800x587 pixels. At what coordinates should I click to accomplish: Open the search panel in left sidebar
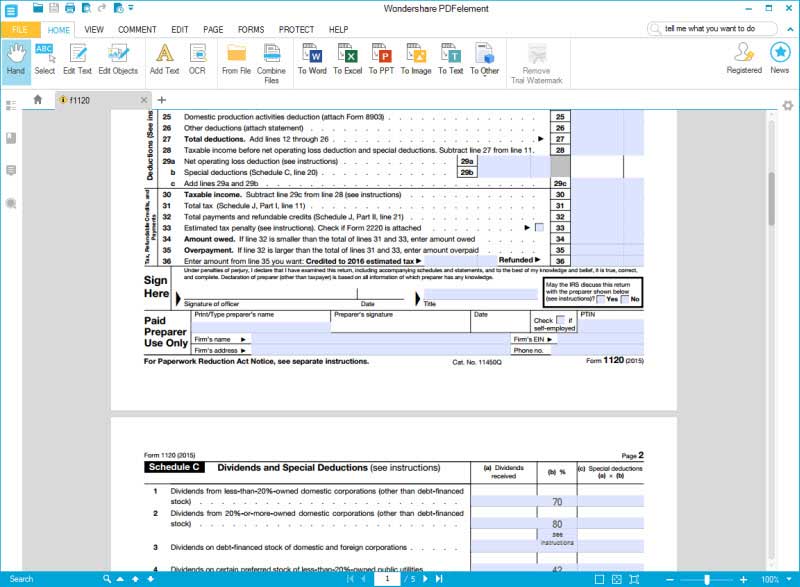click(x=11, y=203)
